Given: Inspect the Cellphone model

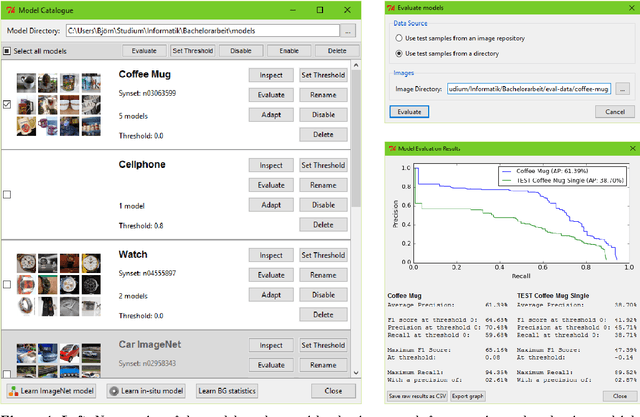Looking at the screenshot, I should [271, 165].
